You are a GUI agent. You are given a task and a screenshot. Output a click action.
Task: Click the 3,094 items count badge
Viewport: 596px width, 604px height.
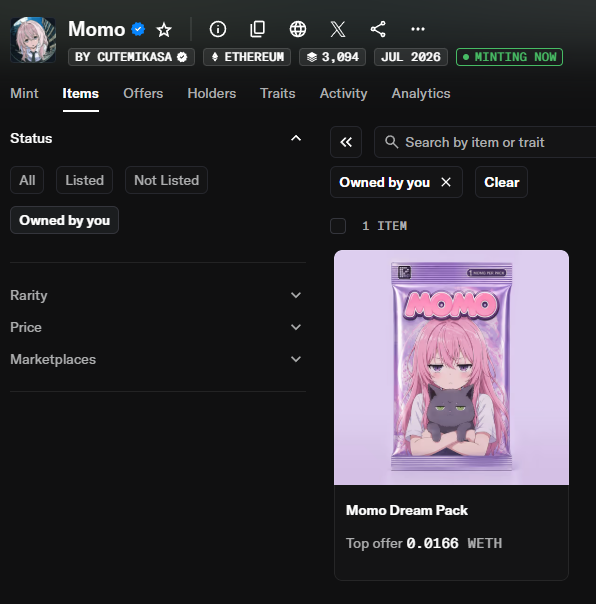(332, 57)
